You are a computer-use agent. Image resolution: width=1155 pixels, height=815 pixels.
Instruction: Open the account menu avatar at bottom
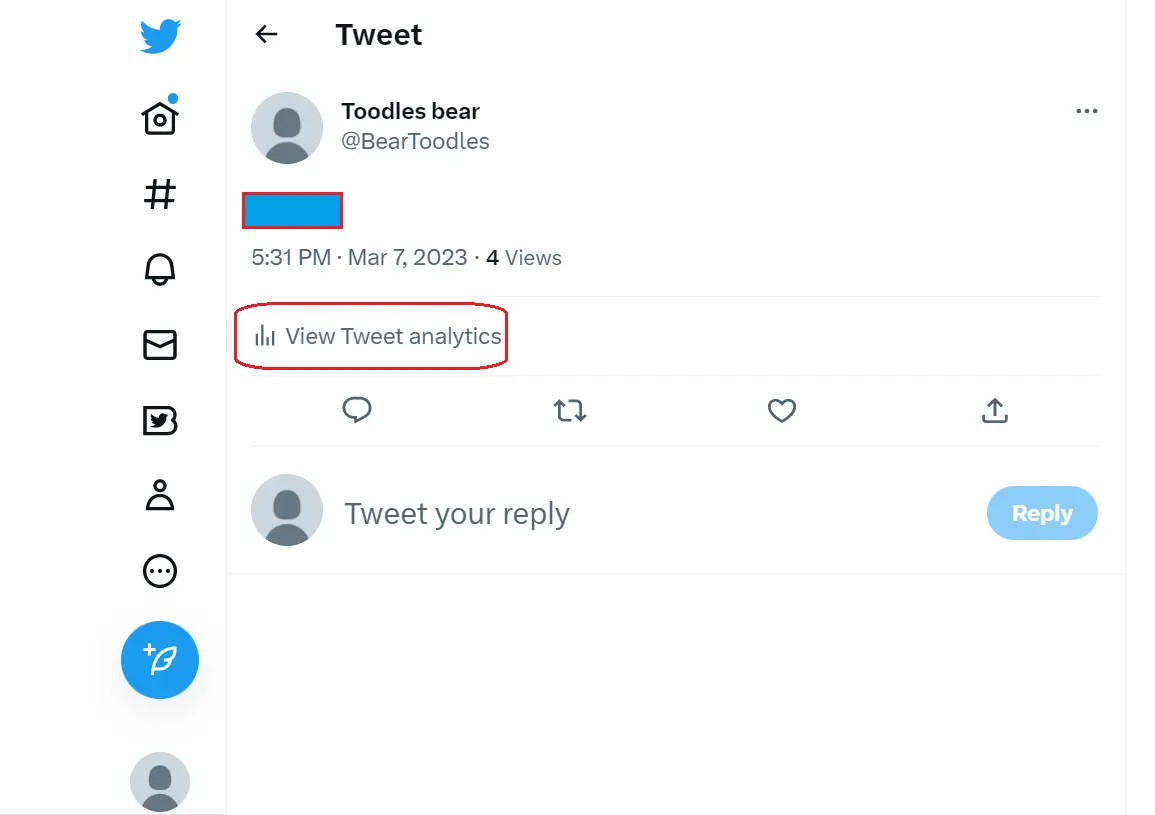click(x=160, y=781)
